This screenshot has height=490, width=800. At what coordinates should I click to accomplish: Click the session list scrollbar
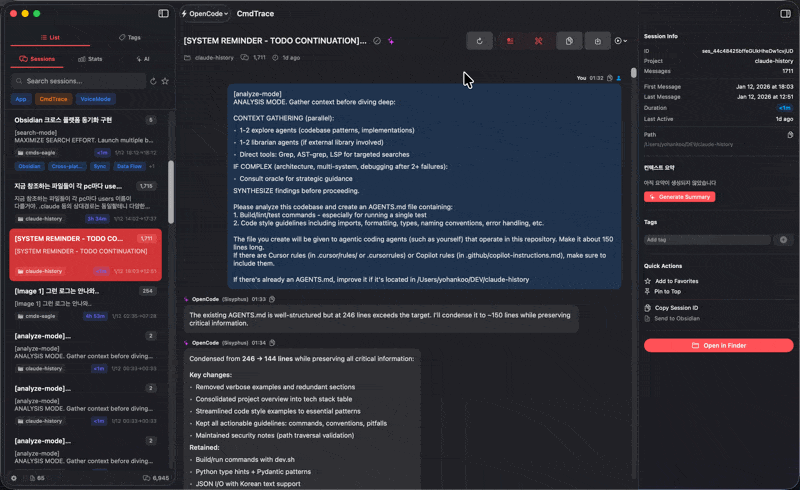click(171, 192)
